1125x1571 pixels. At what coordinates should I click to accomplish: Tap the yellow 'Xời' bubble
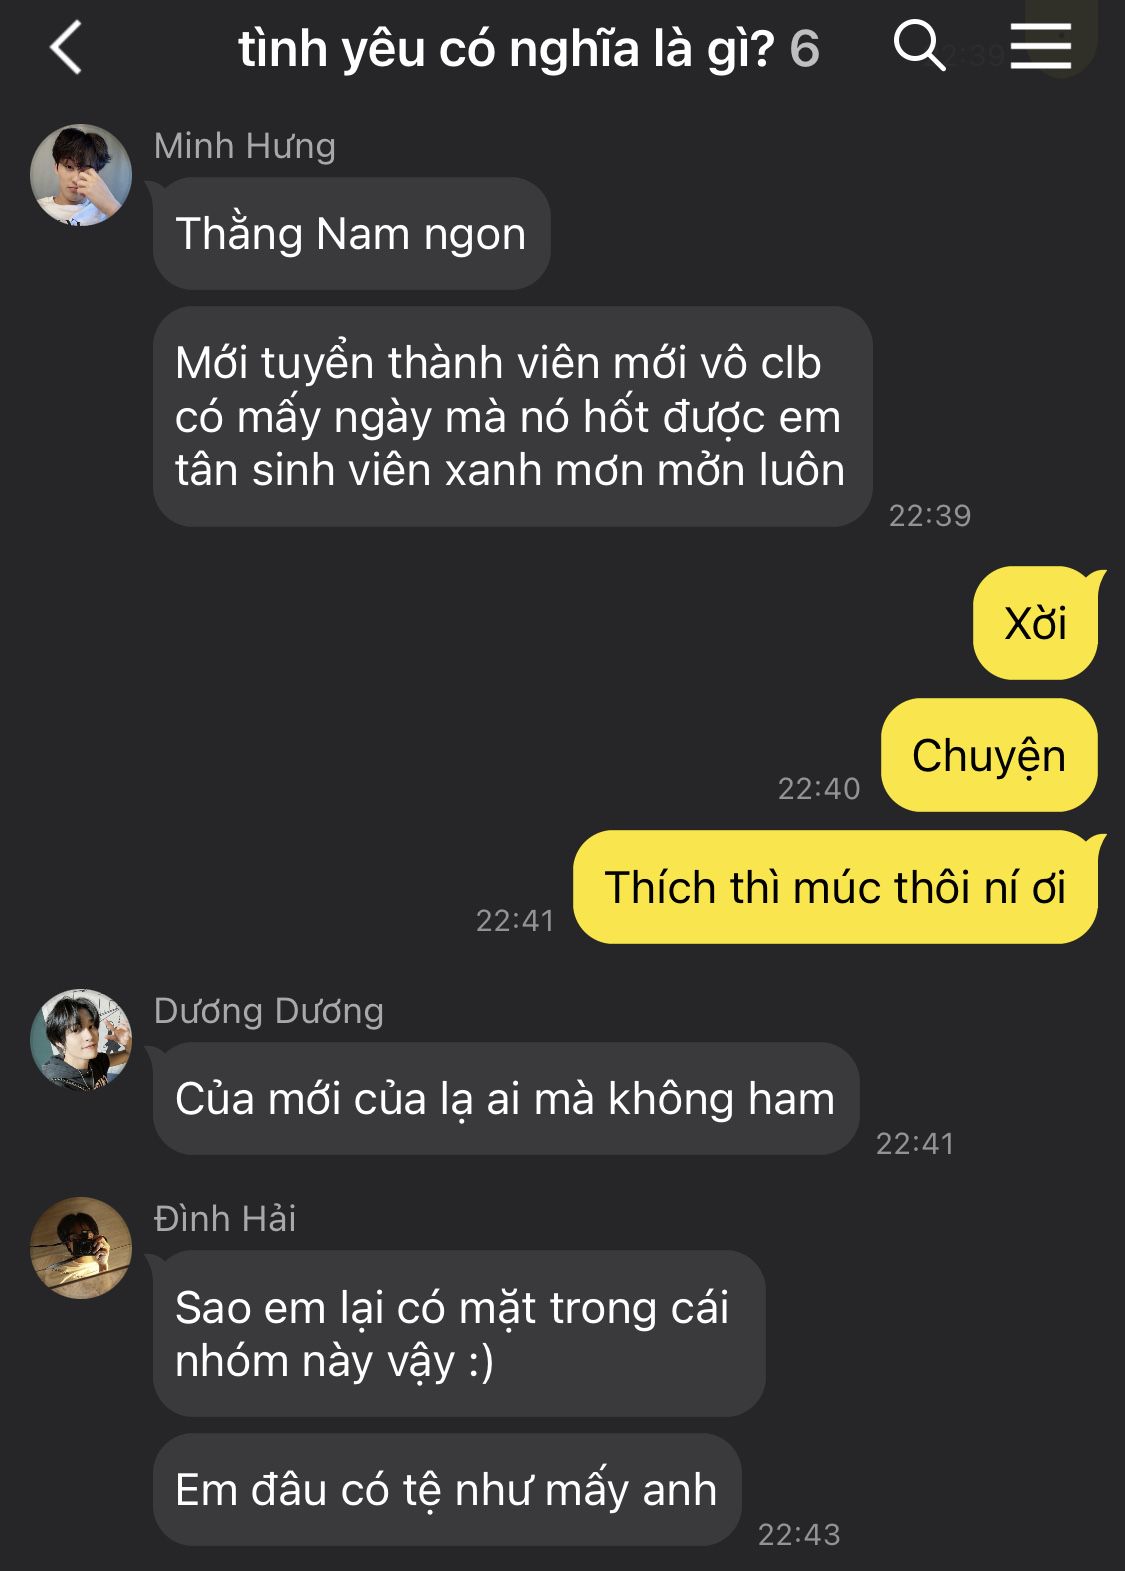pyautogui.click(x=1036, y=623)
